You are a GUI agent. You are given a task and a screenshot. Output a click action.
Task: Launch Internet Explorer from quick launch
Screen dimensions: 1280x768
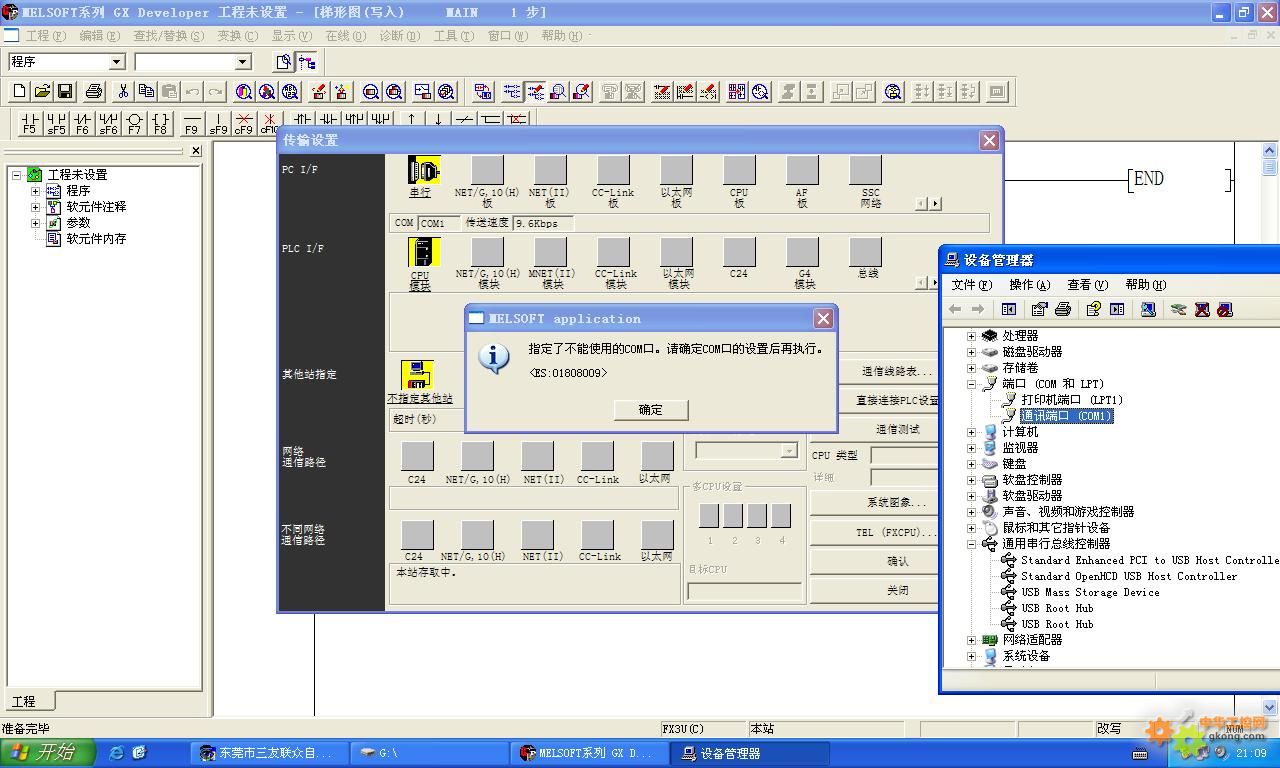[x=117, y=753]
